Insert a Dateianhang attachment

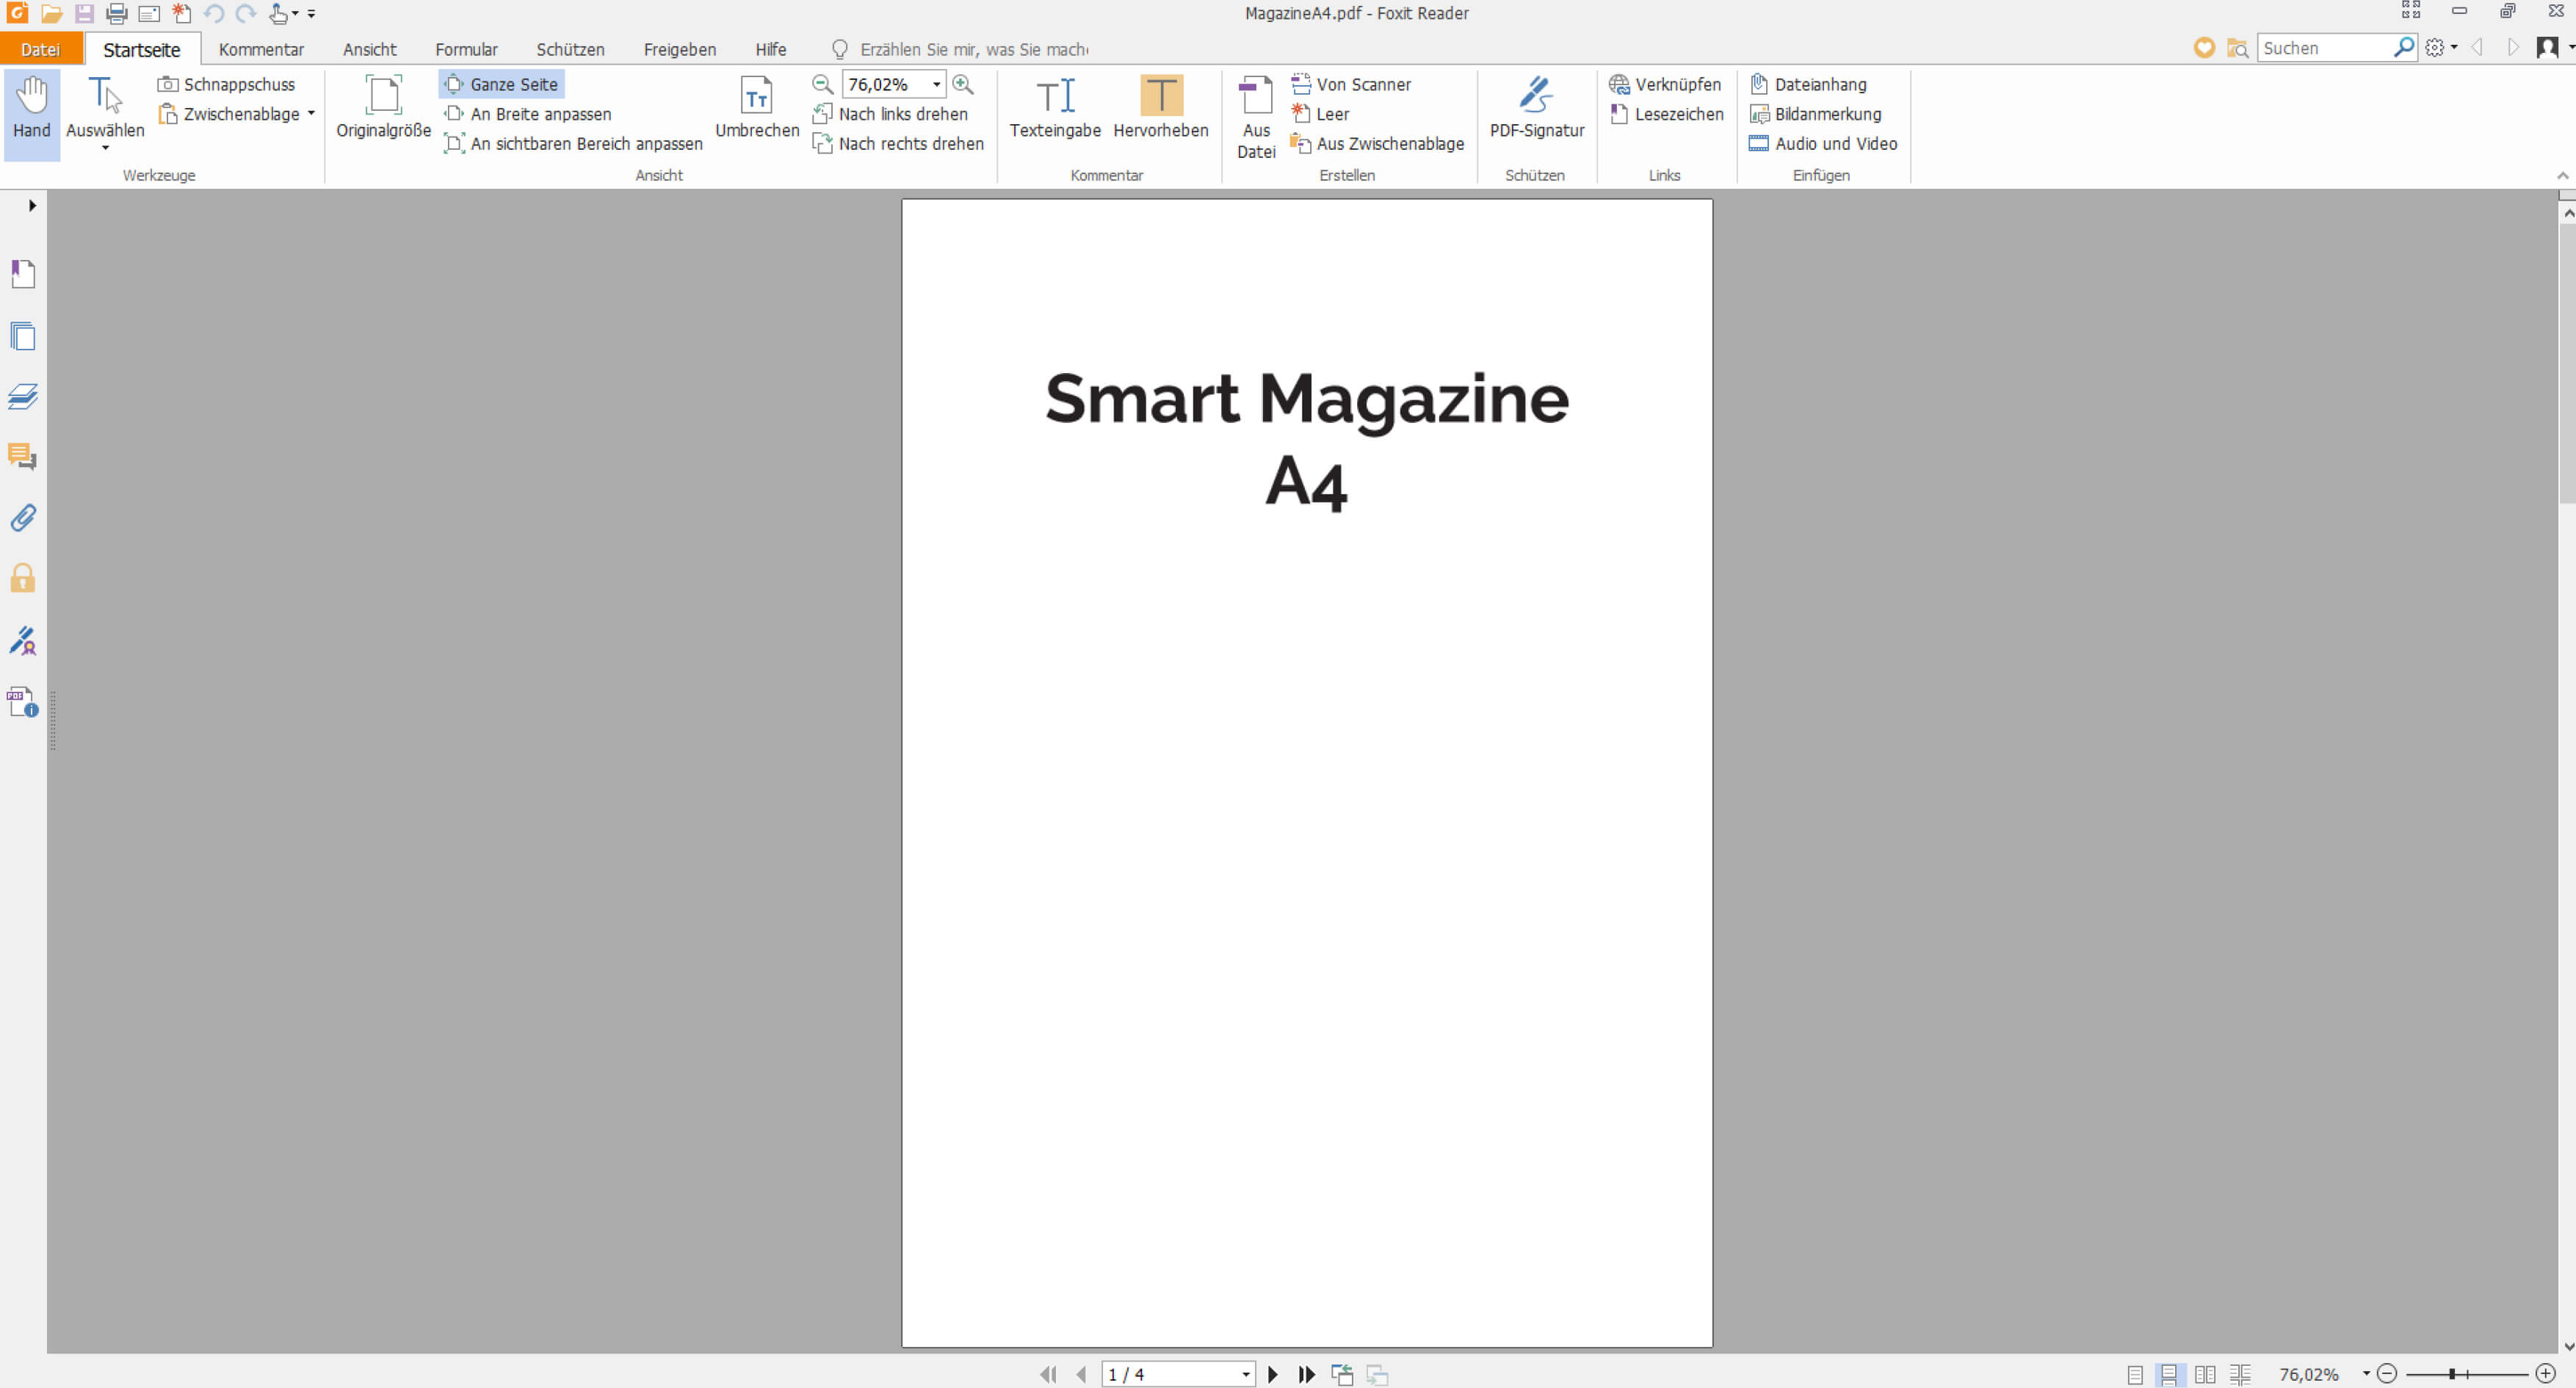[1808, 84]
